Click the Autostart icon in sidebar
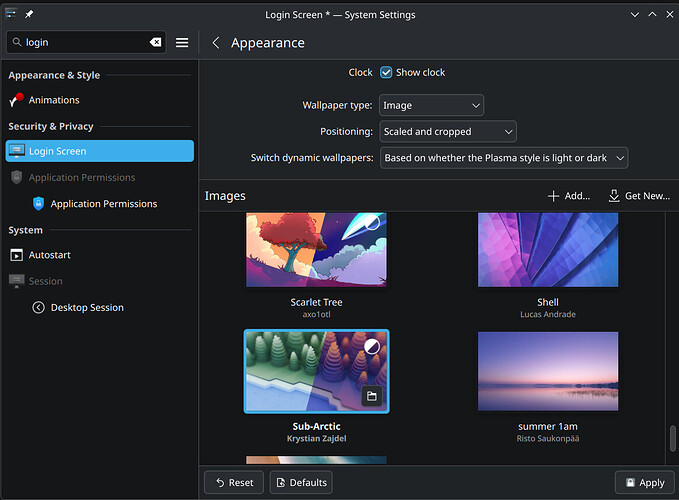 click(16, 255)
